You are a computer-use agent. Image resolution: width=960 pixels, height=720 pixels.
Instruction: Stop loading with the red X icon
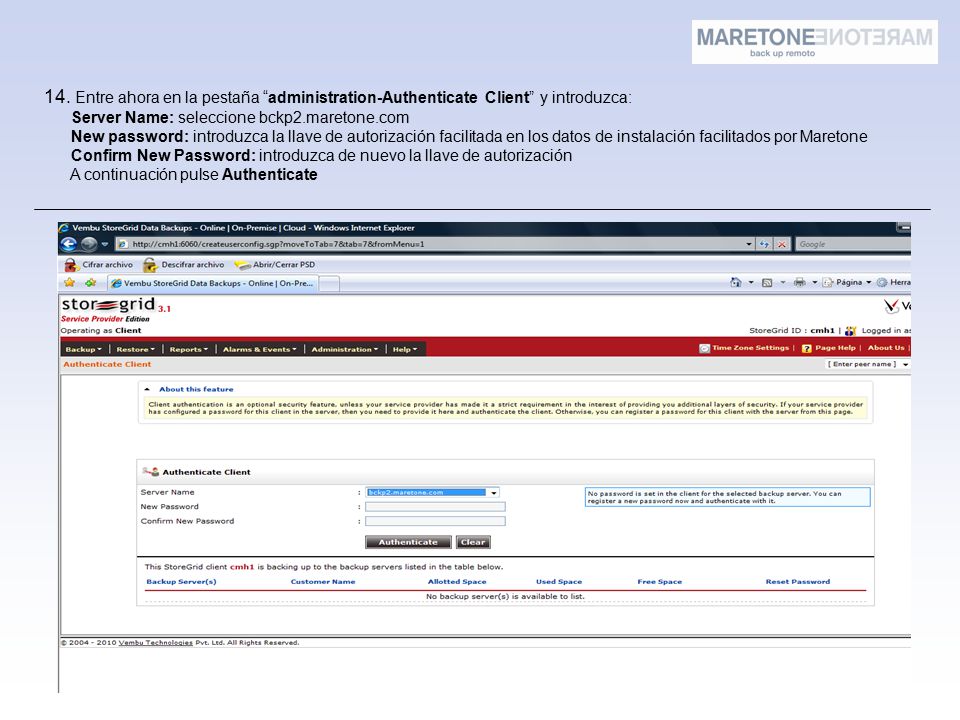pos(782,244)
